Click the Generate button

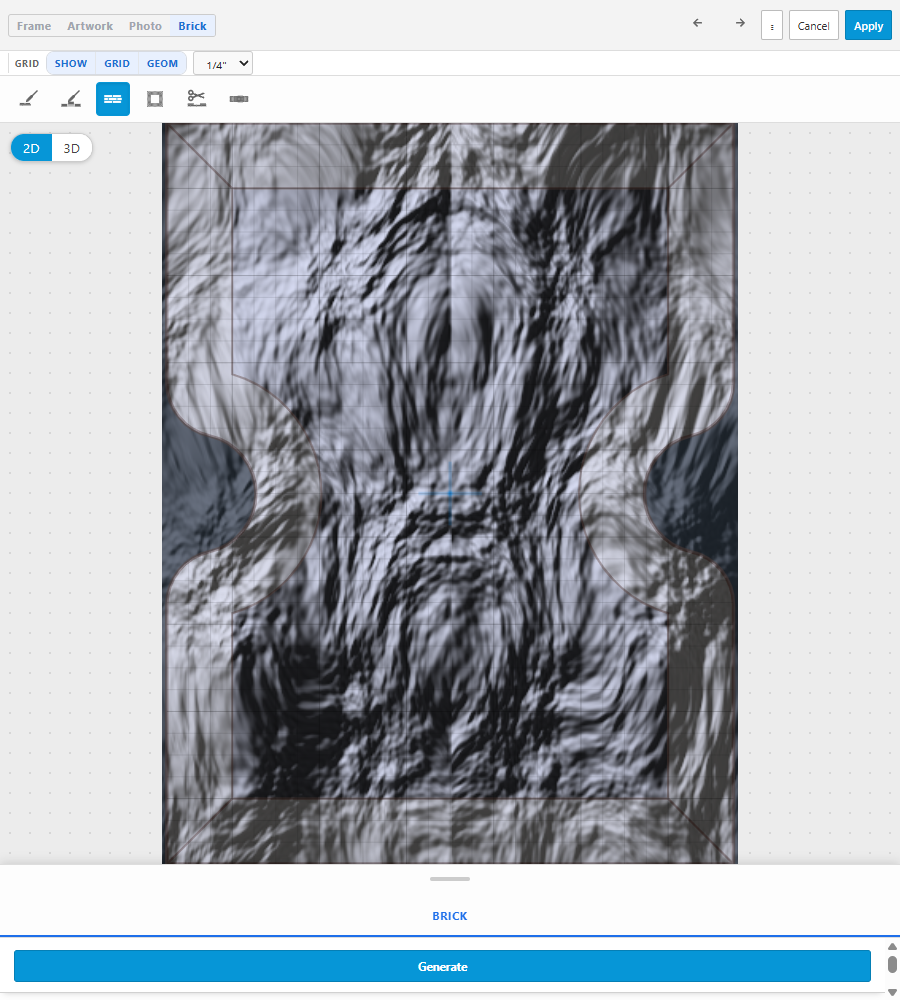[442, 966]
